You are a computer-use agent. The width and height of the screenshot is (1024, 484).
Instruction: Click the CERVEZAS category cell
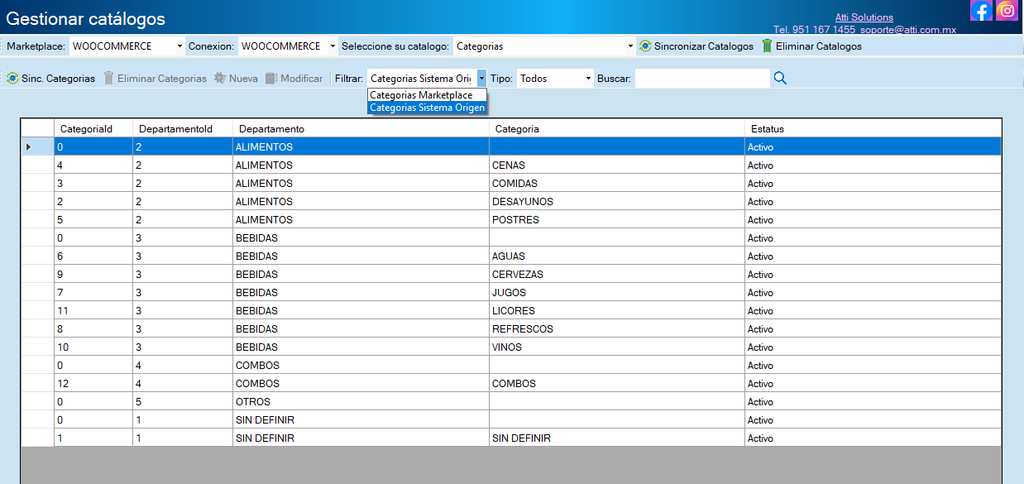(x=616, y=274)
